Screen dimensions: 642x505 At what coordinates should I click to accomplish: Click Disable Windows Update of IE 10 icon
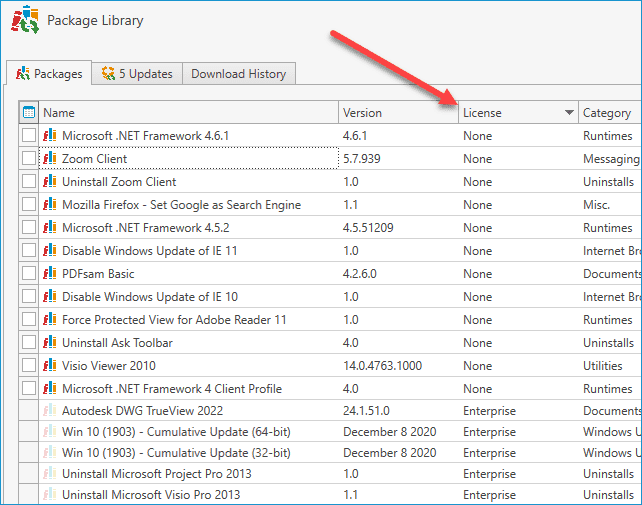click(x=50, y=296)
